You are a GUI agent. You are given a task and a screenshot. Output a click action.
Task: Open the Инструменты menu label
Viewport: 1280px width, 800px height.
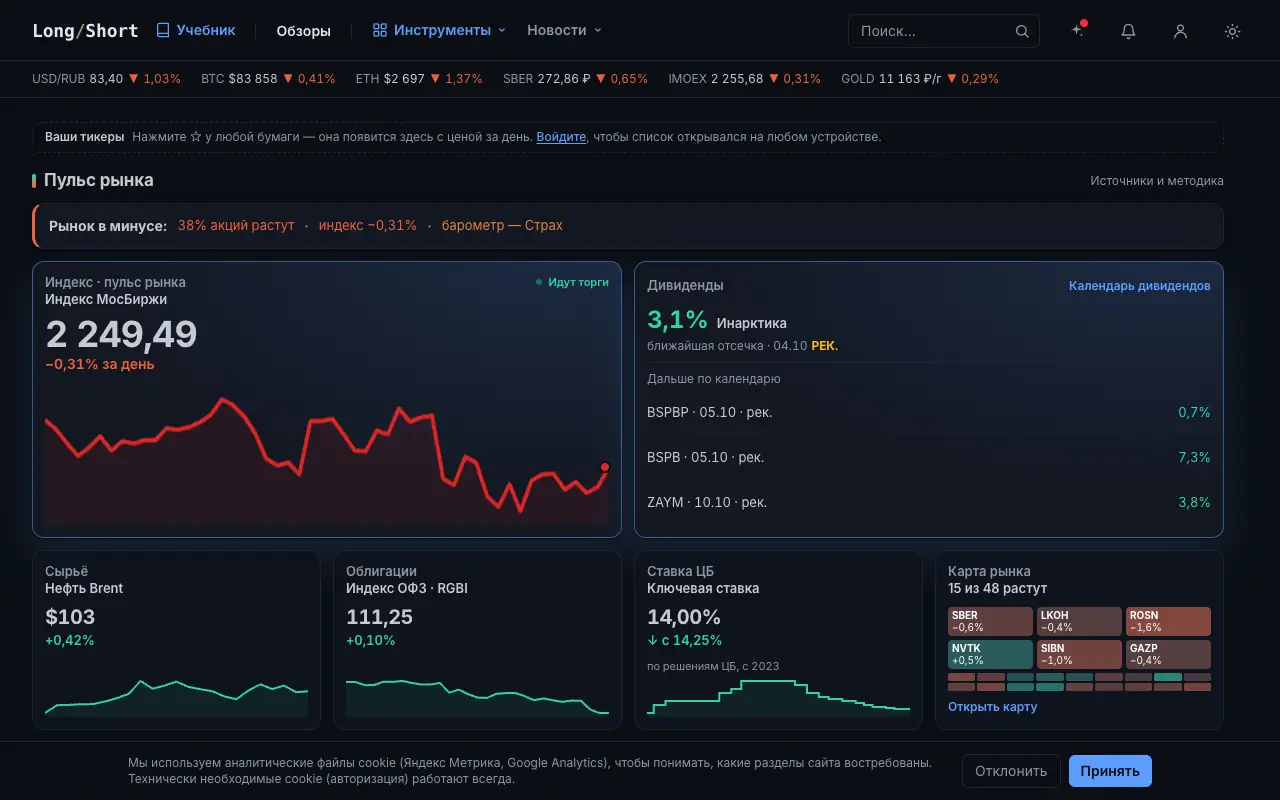[442, 30]
